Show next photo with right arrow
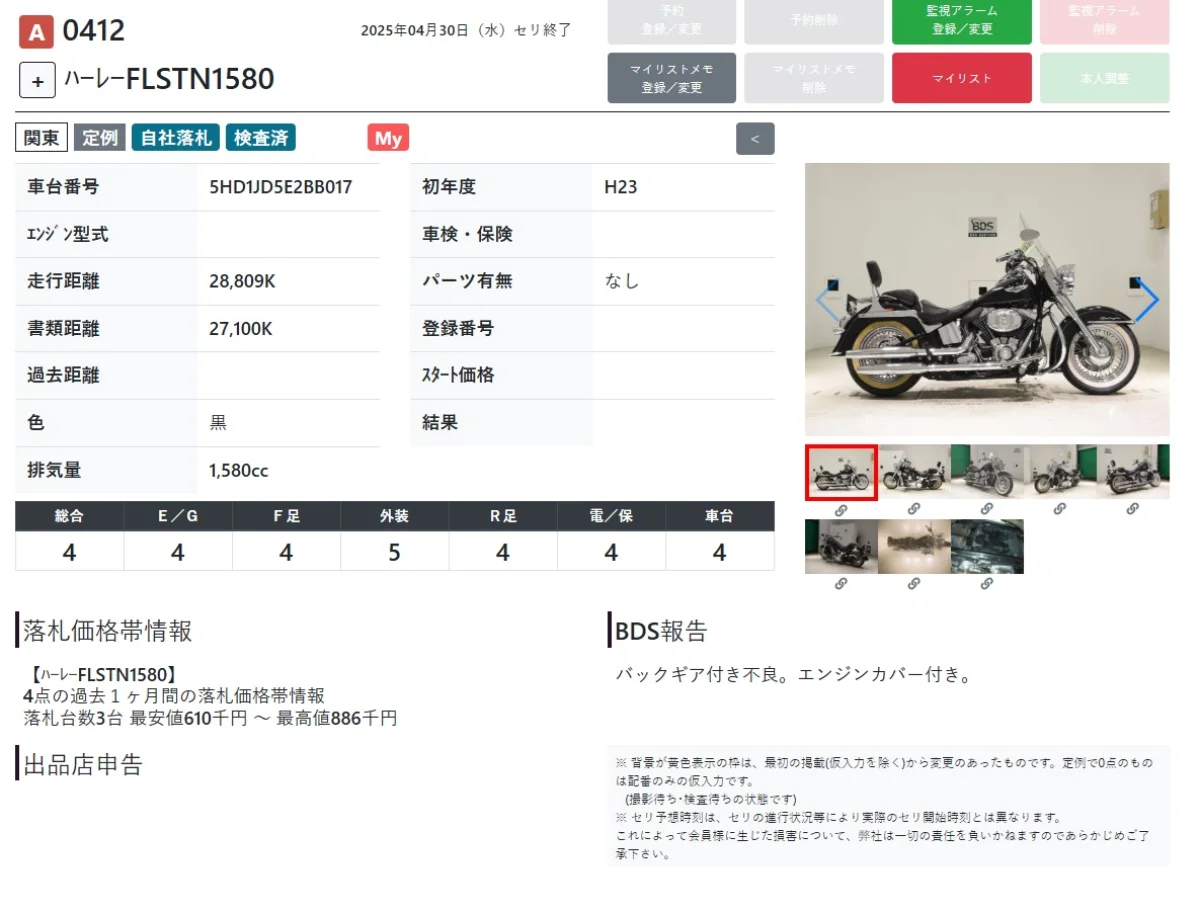1200x914 pixels. pyautogui.click(x=1147, y=300)
